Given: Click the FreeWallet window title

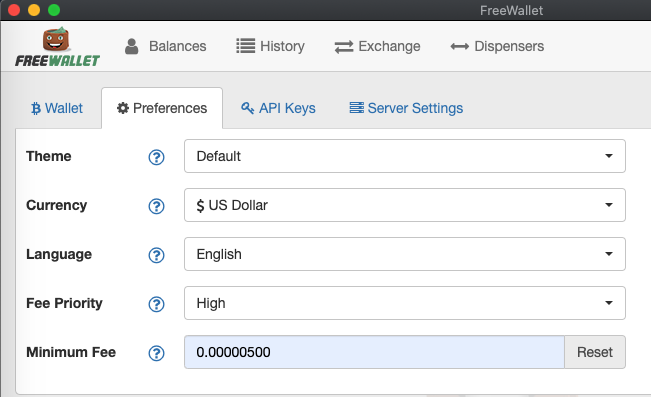Looking at the screenshot, I should pyautogui.click(x=511, y=10).
